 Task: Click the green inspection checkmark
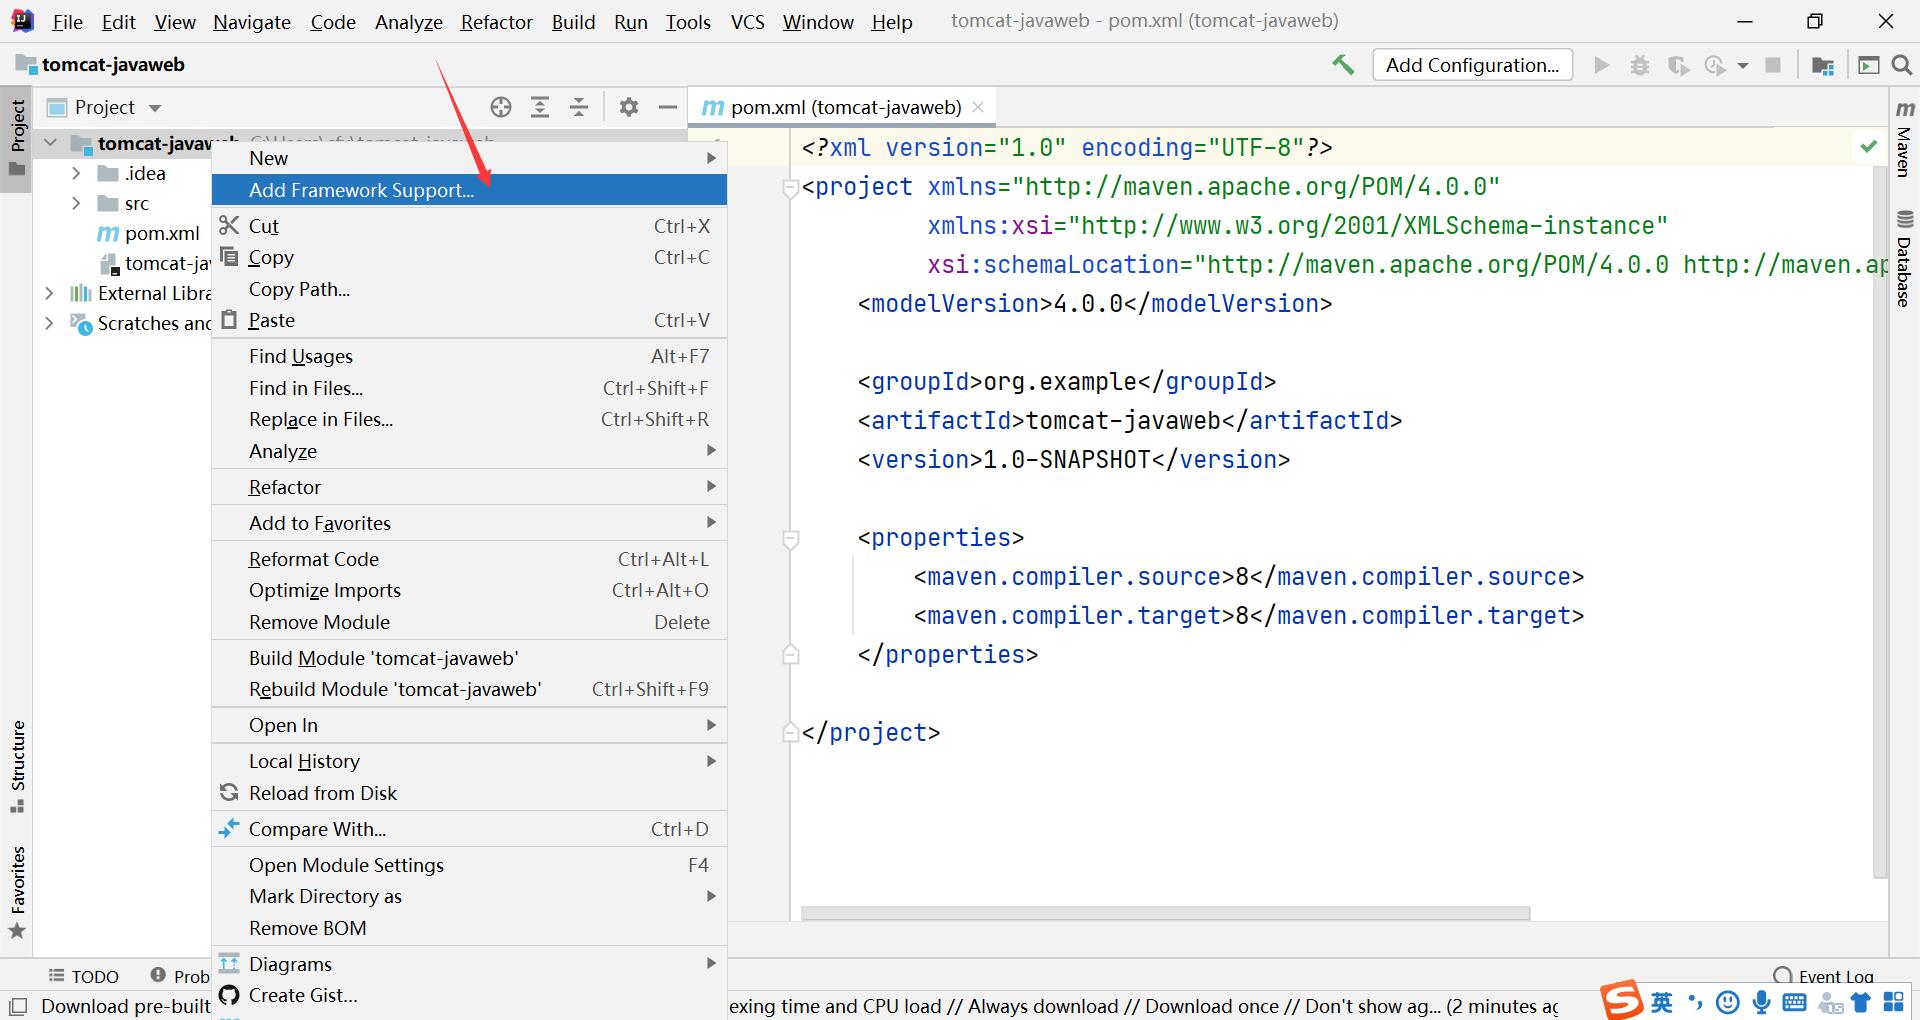[x=1868, y=147]
